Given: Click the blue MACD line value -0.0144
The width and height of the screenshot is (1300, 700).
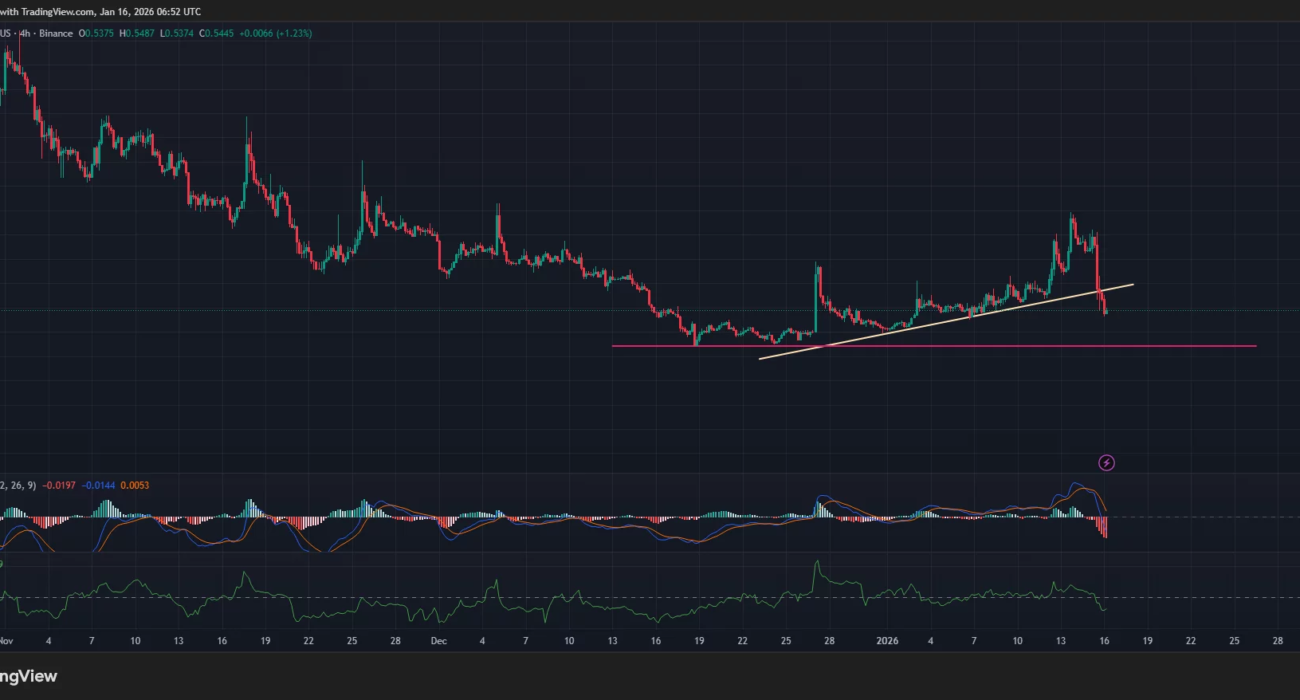Looking at the screenshot, I should tap(98, 486).
